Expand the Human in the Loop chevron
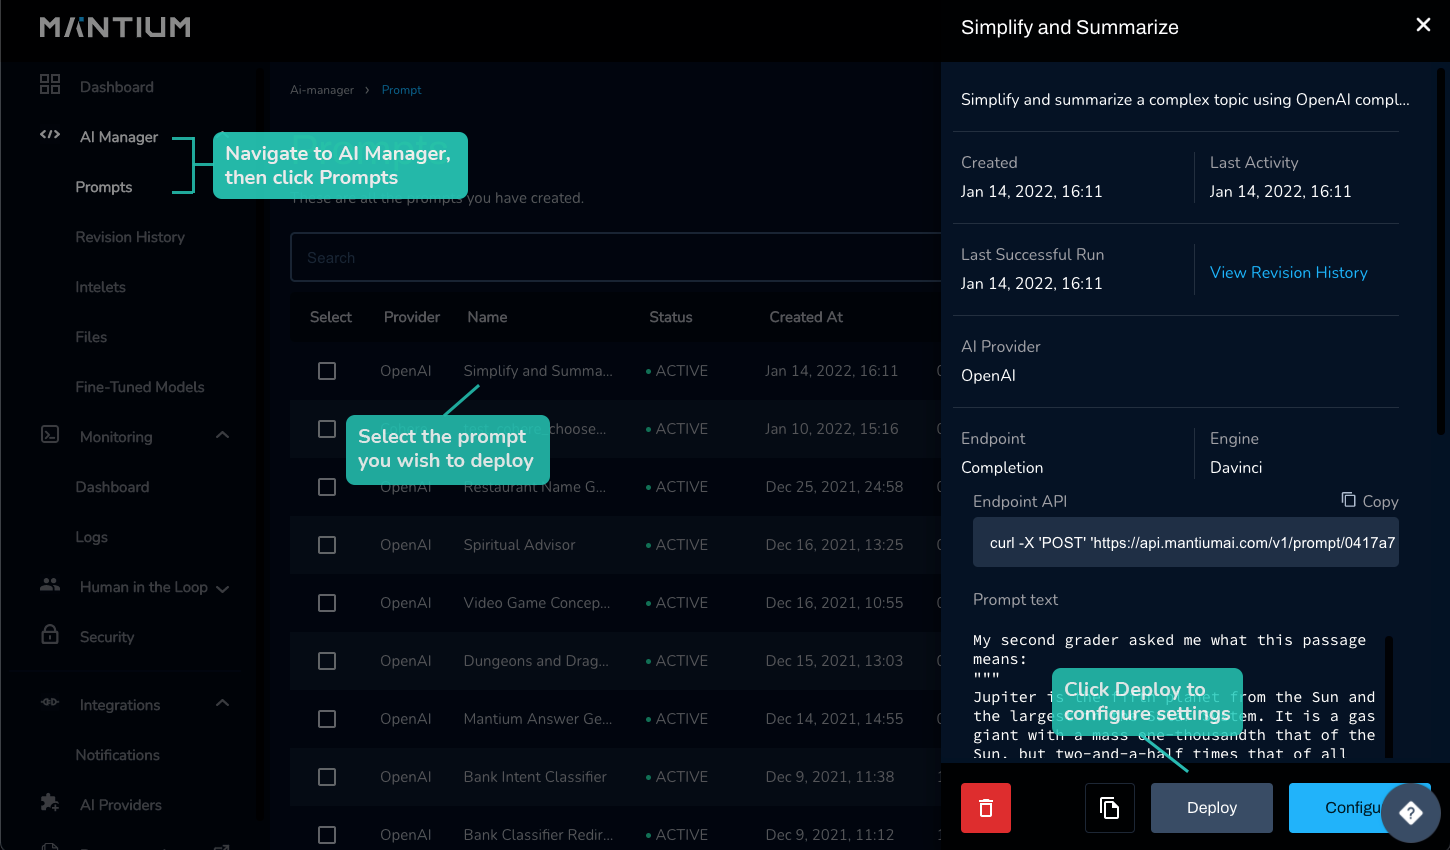Image resolution: width=1450 pixels, height=850 pixels. point(222,589)
